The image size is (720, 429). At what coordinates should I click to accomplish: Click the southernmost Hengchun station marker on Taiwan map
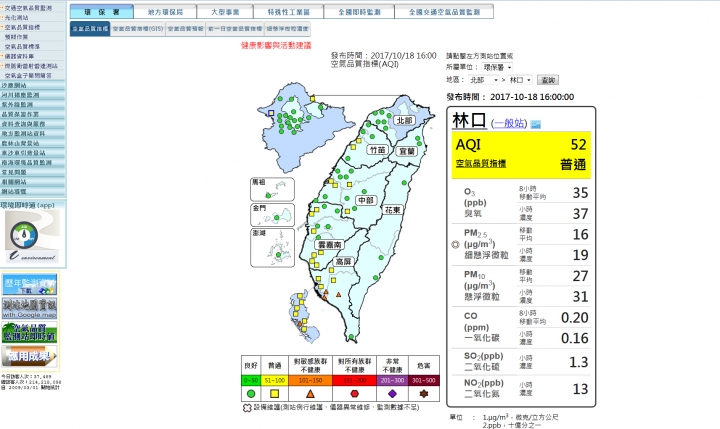click(x=351, y=338)
